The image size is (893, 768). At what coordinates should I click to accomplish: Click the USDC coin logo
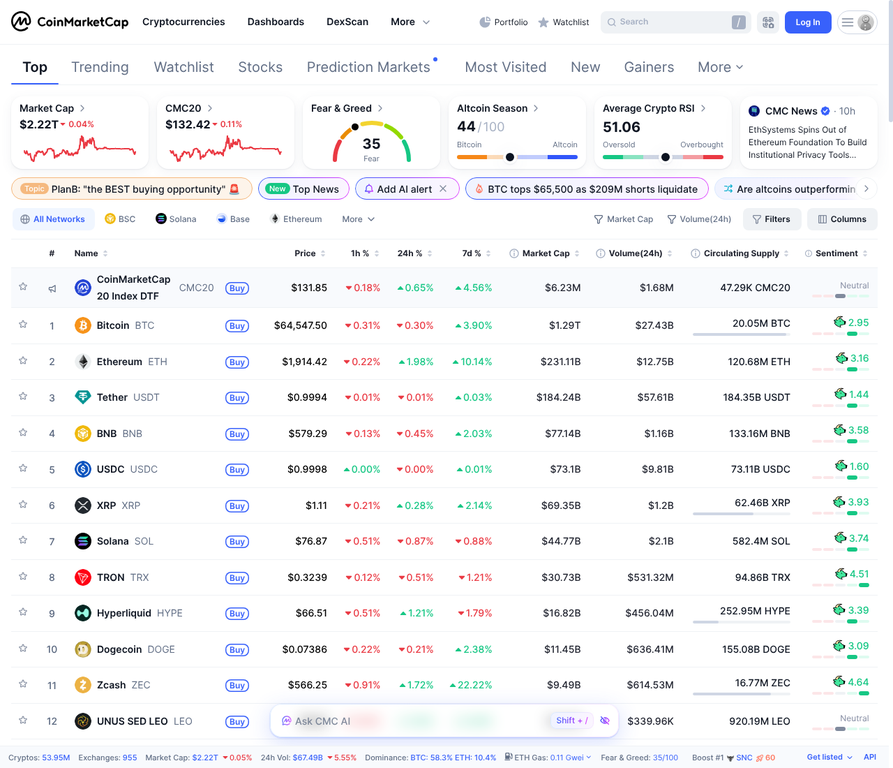(83, 469)
